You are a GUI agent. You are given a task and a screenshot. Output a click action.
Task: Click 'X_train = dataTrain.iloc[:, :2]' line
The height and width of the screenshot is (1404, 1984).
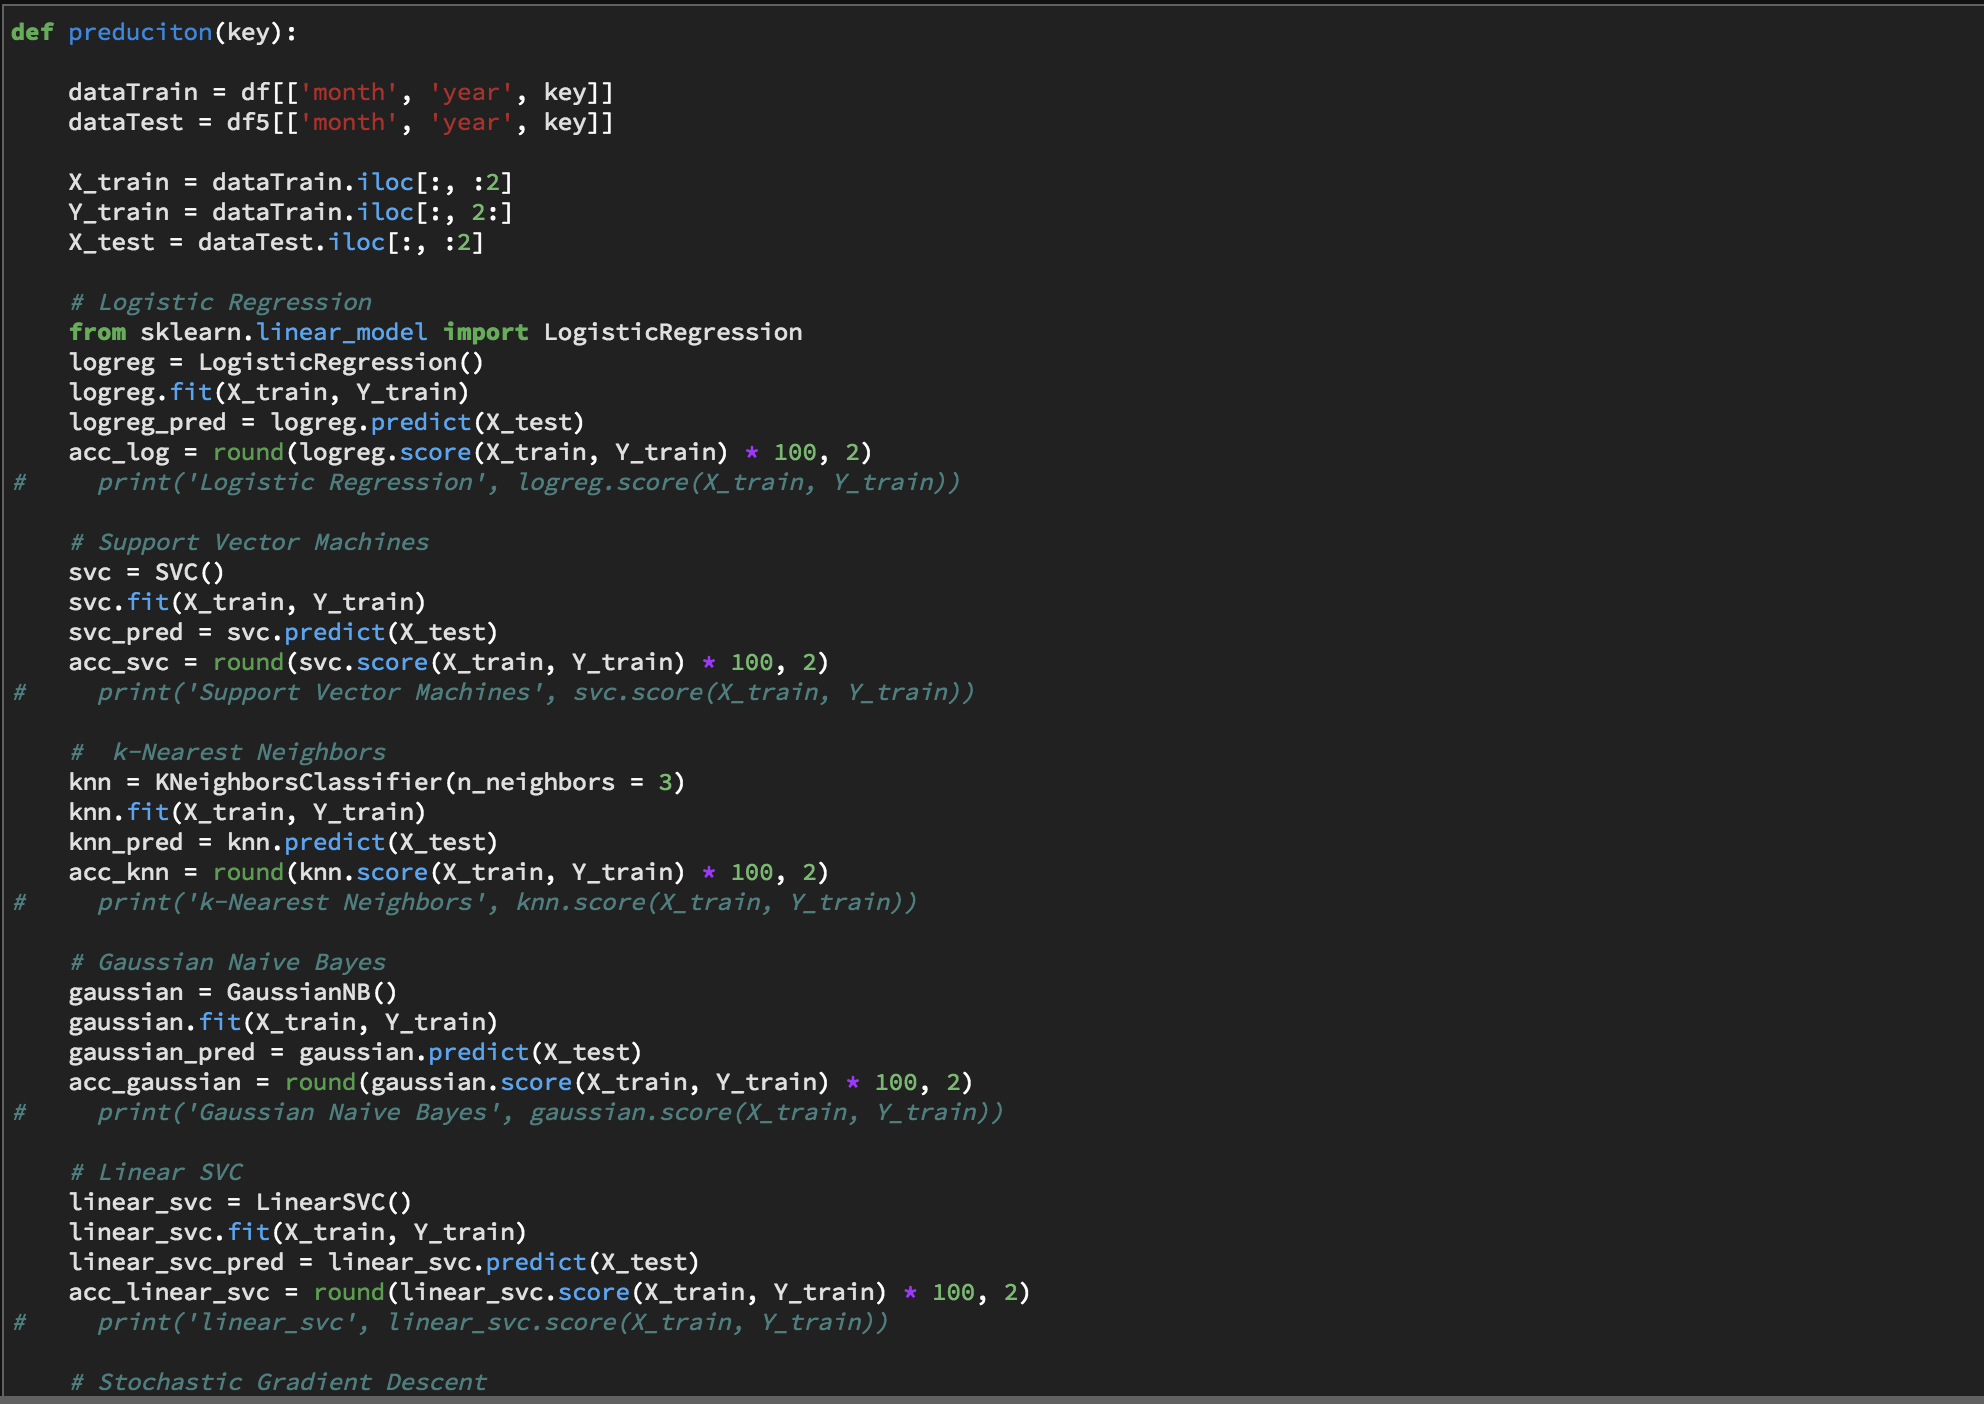tap(291, 182)
